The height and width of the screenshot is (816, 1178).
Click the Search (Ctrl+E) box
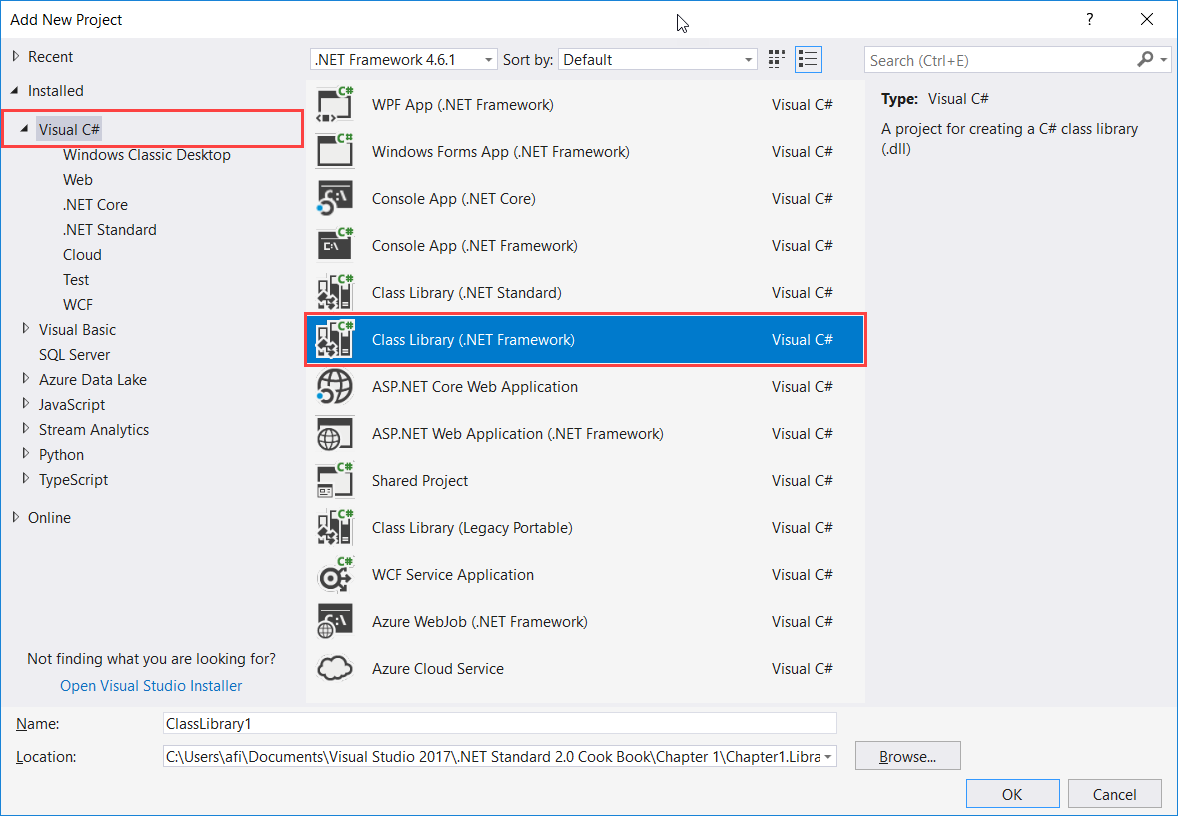1001,60
